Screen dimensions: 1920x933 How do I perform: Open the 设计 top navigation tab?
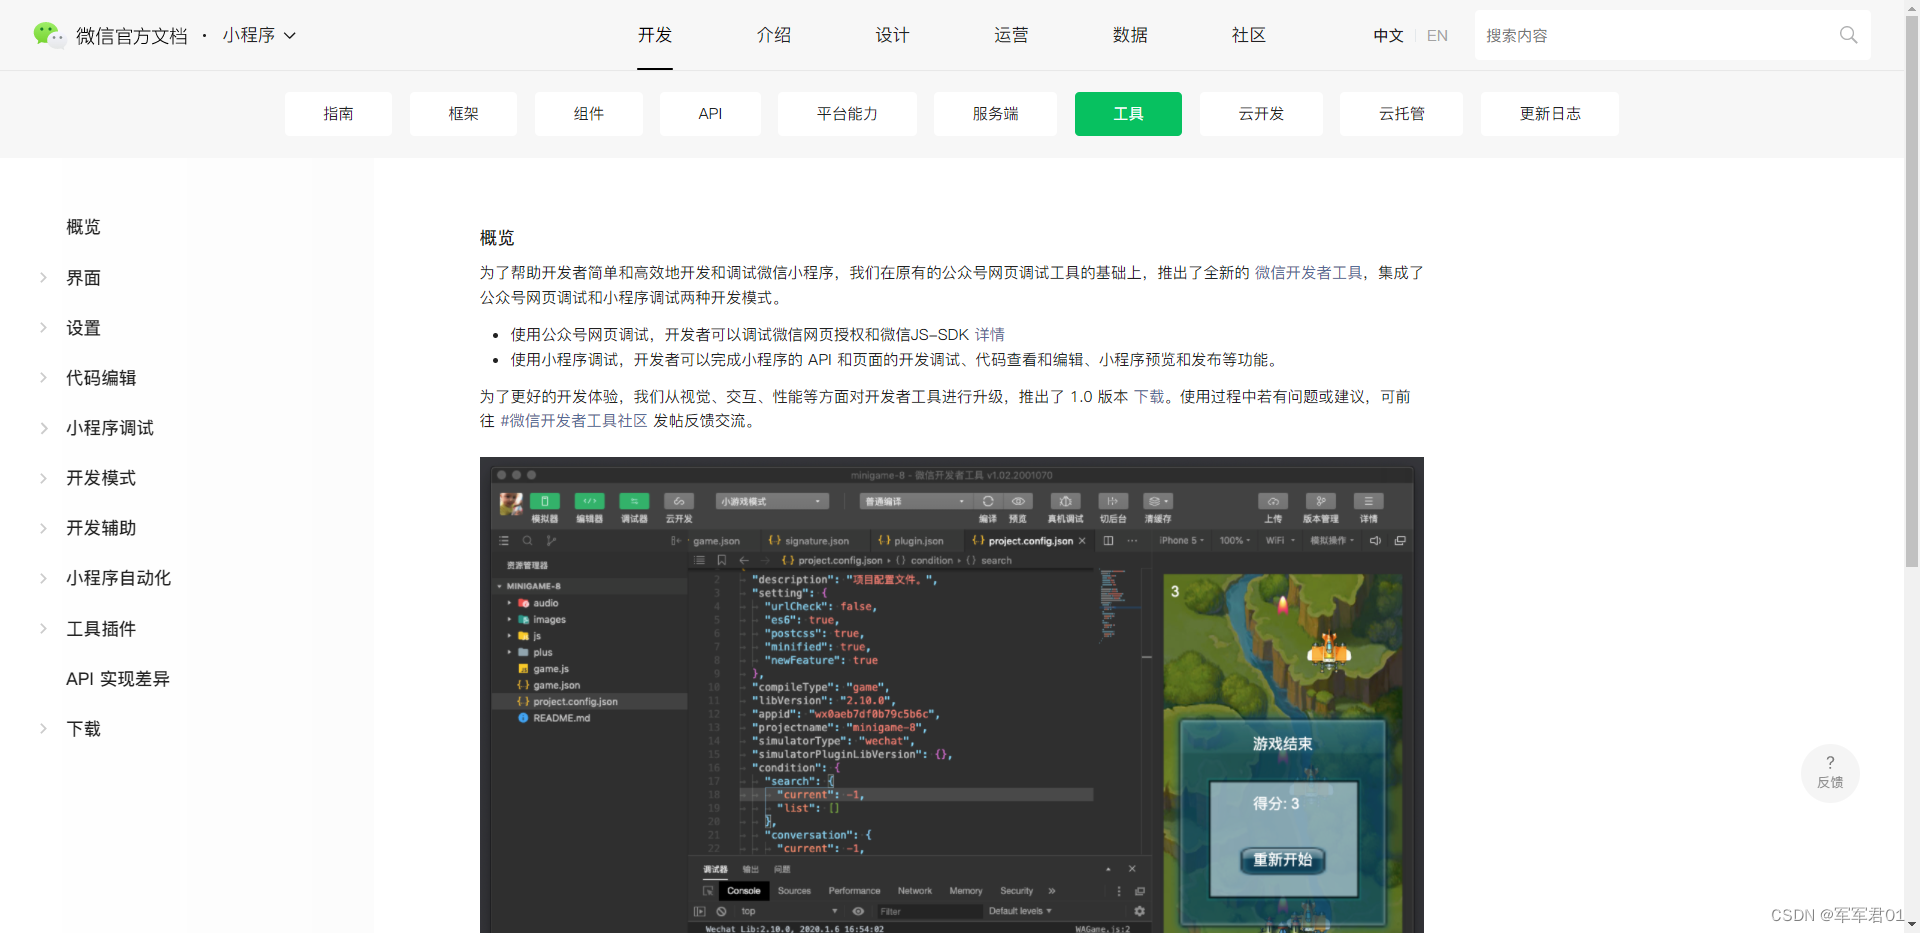point(892,35)
